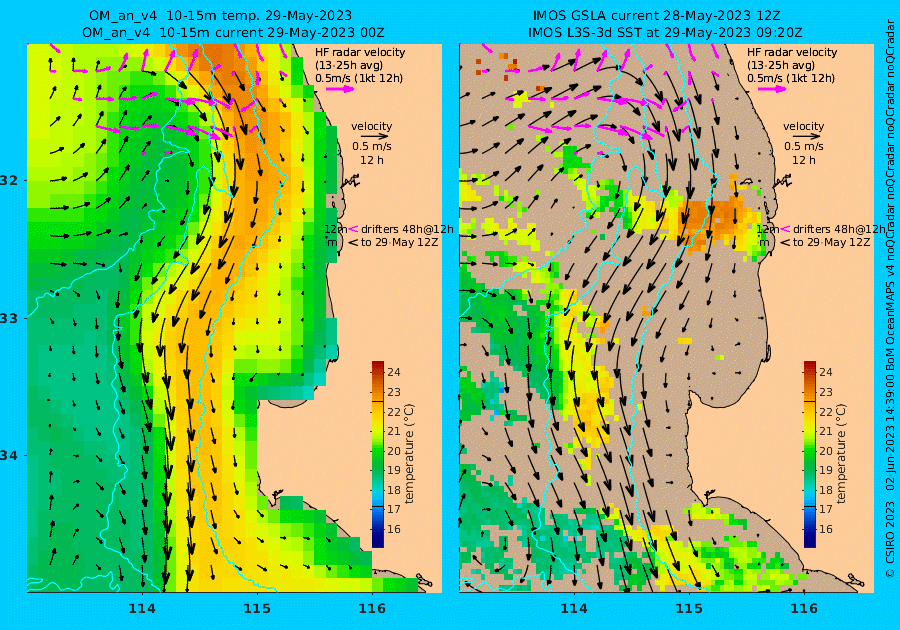Select the title 'OM_an_v4 10-15m temp. 29-May-2023'
The width and height of the screenshot is (900, 630).
tap(220, 16)
